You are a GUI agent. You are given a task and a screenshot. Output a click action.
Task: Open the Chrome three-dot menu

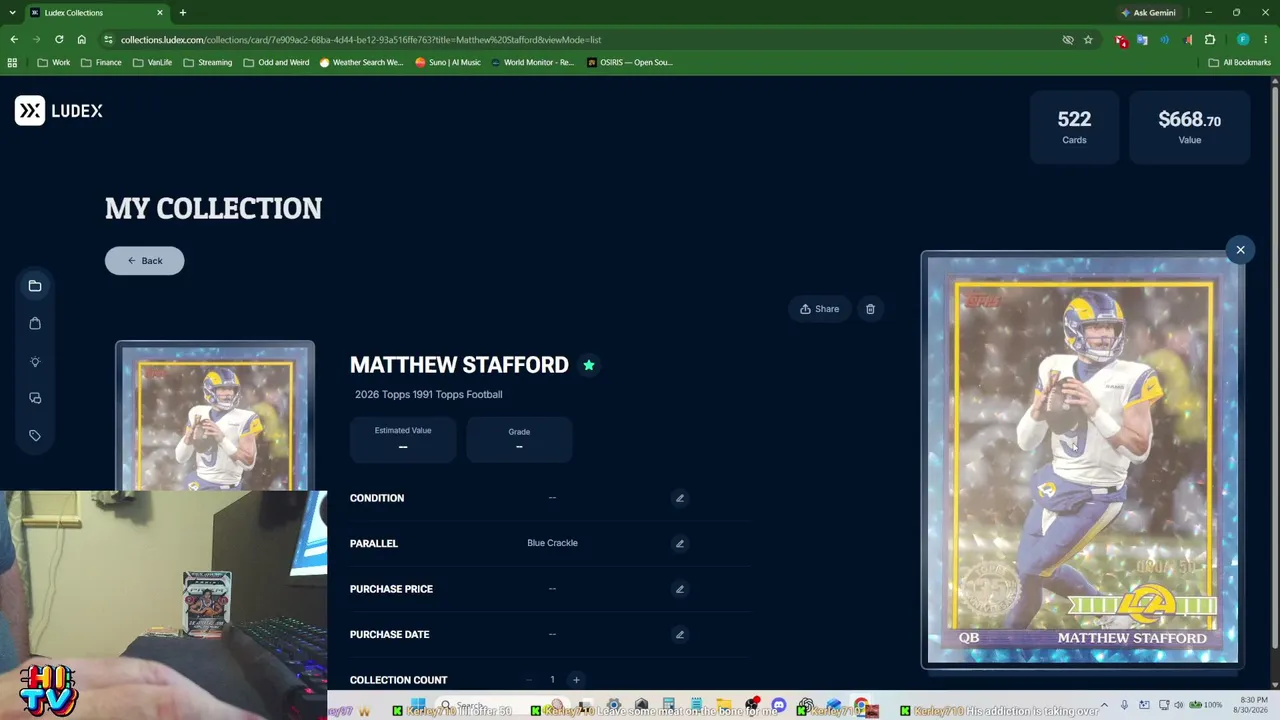pyautogui.click(x=1265, y=40)
